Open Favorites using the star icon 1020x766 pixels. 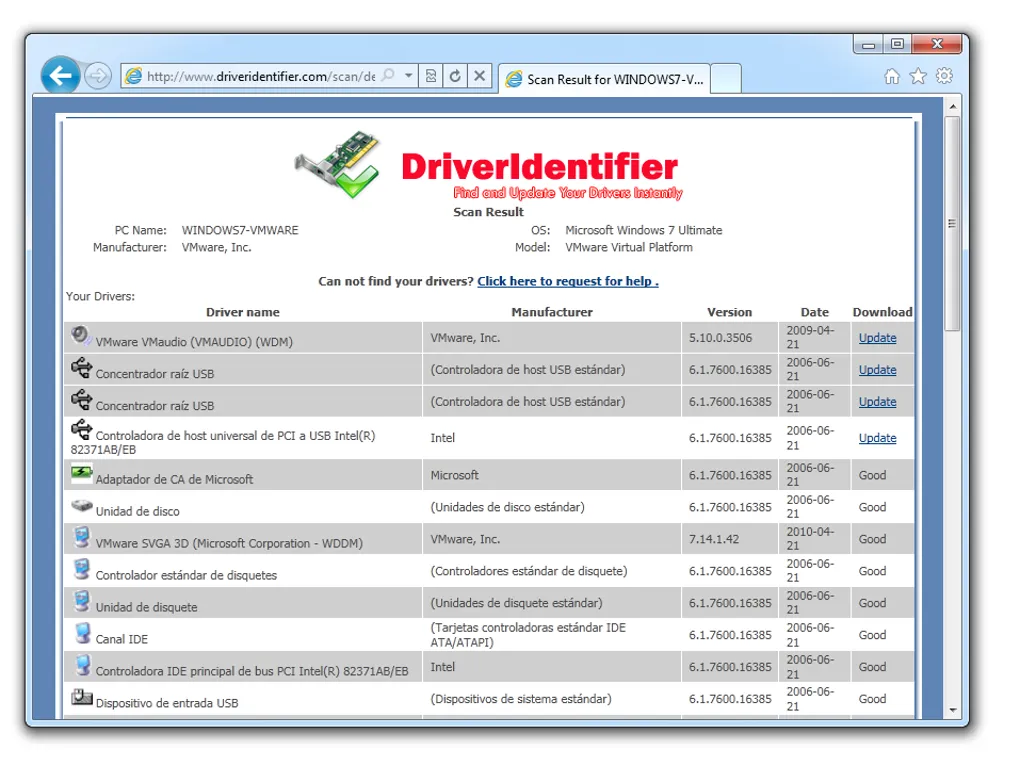coord(918,77)
